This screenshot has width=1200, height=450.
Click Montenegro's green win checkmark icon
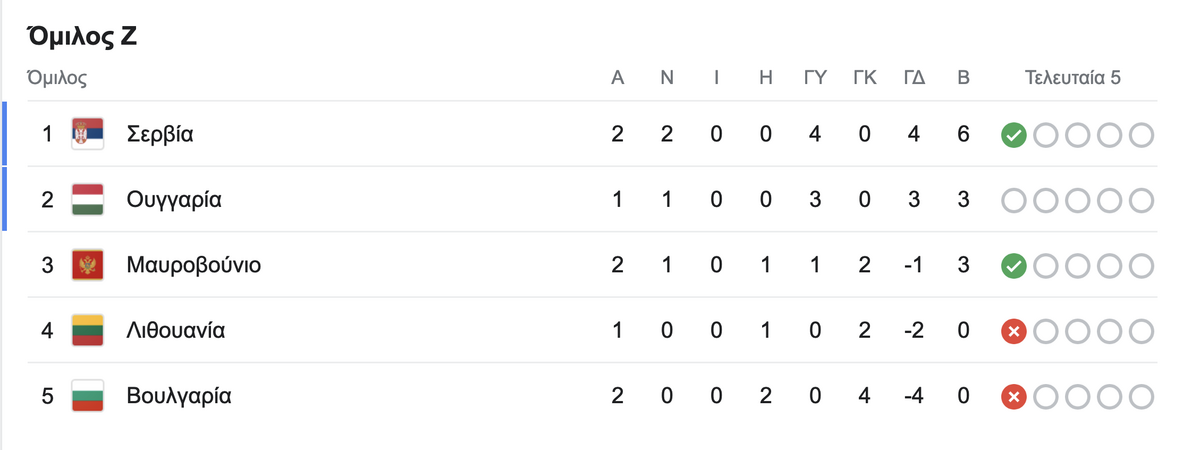point(1014,266)
